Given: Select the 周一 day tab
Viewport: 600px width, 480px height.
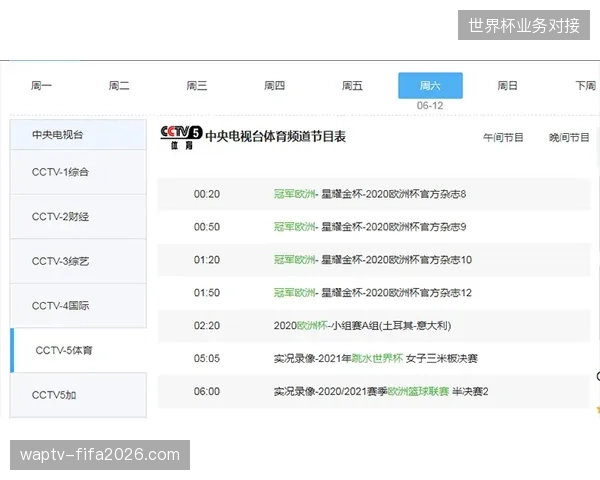Looking at the screenshot, I should pos(41,85).
